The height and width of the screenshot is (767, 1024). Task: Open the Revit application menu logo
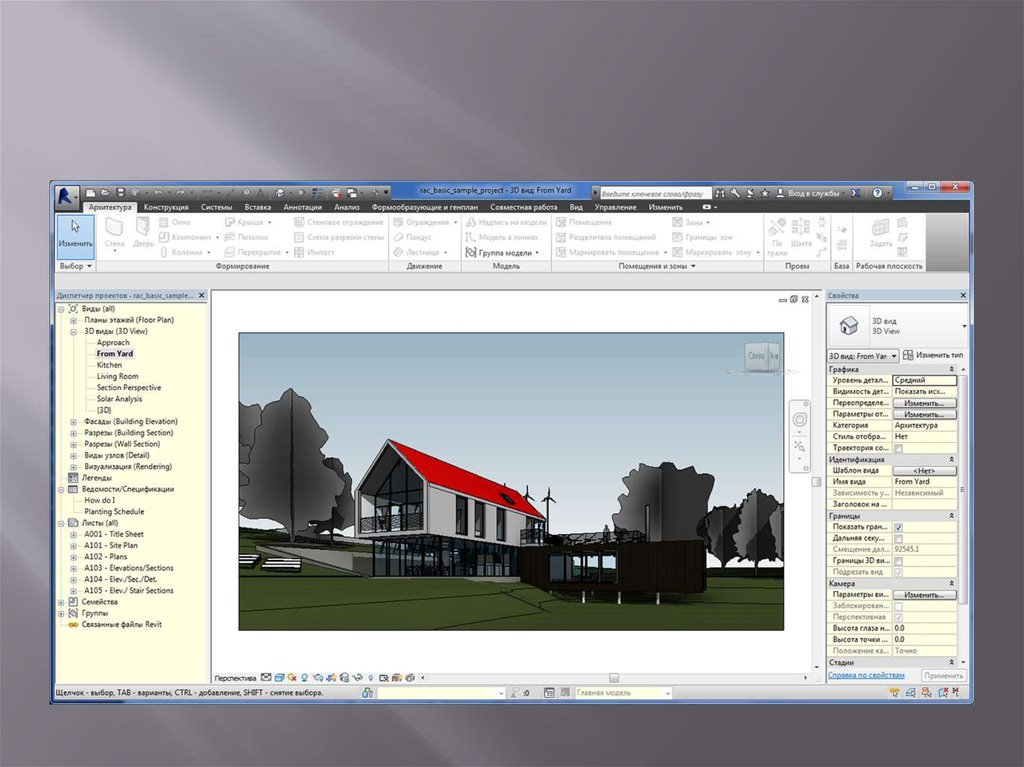pyautogui.click(x=67, y=193)
